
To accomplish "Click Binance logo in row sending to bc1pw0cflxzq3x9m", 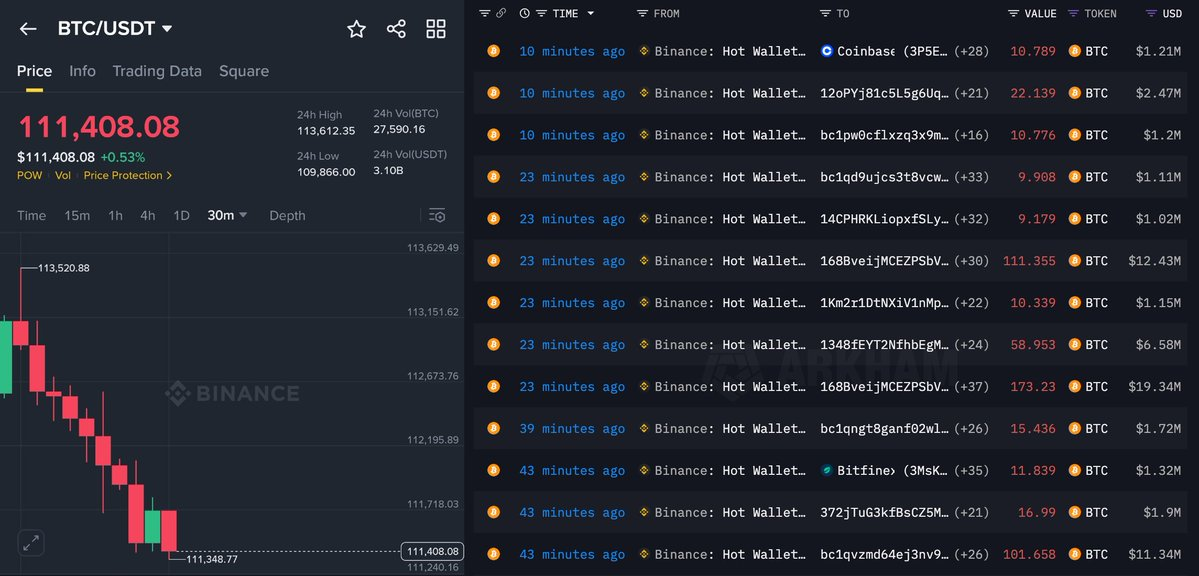I will coord(644,135).
